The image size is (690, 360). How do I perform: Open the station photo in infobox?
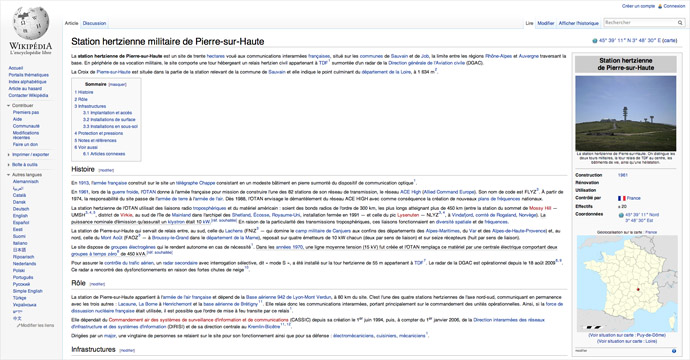625,113
